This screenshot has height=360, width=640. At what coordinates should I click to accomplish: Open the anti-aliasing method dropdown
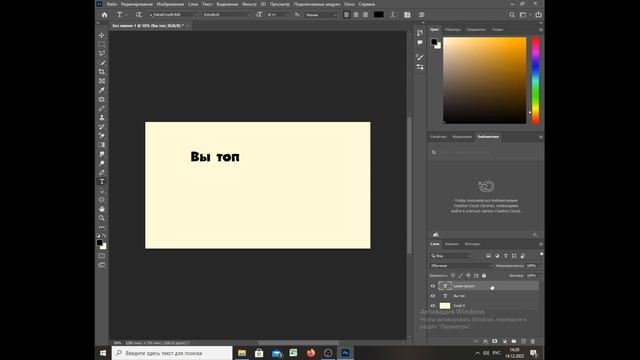321,15
